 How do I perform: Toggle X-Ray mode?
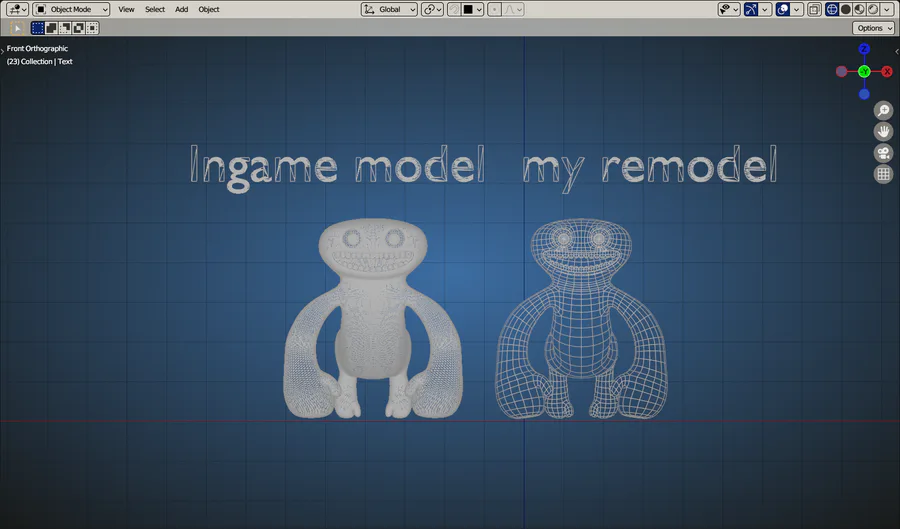(x=814, y=9)
